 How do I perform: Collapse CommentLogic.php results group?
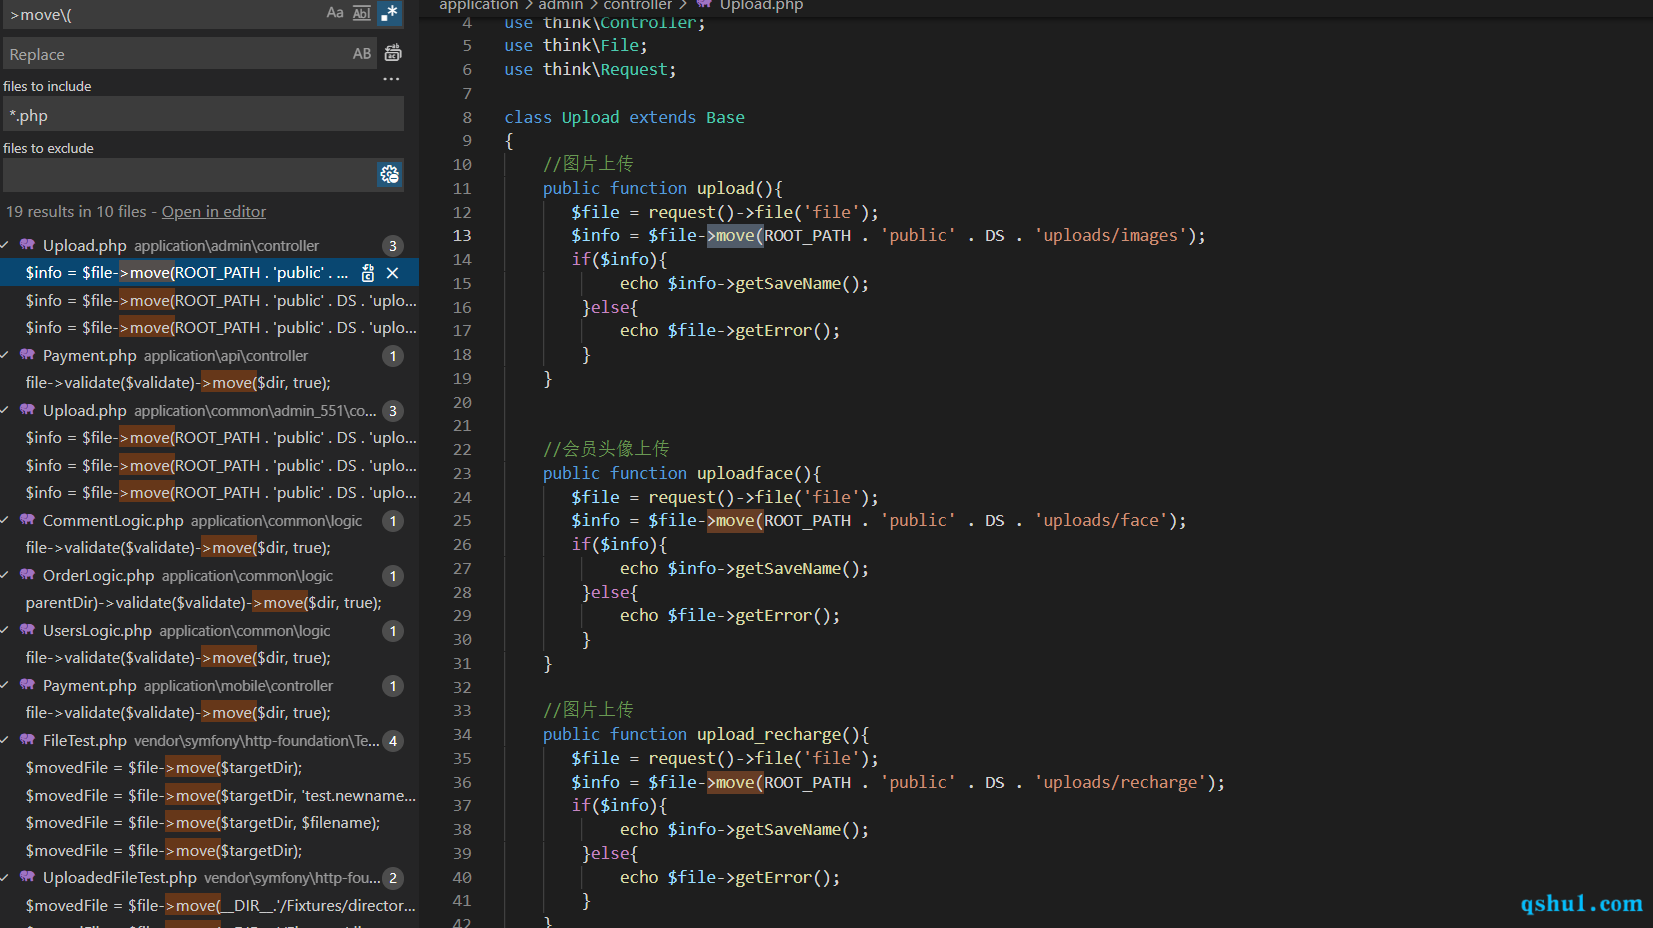click(6, 520)
